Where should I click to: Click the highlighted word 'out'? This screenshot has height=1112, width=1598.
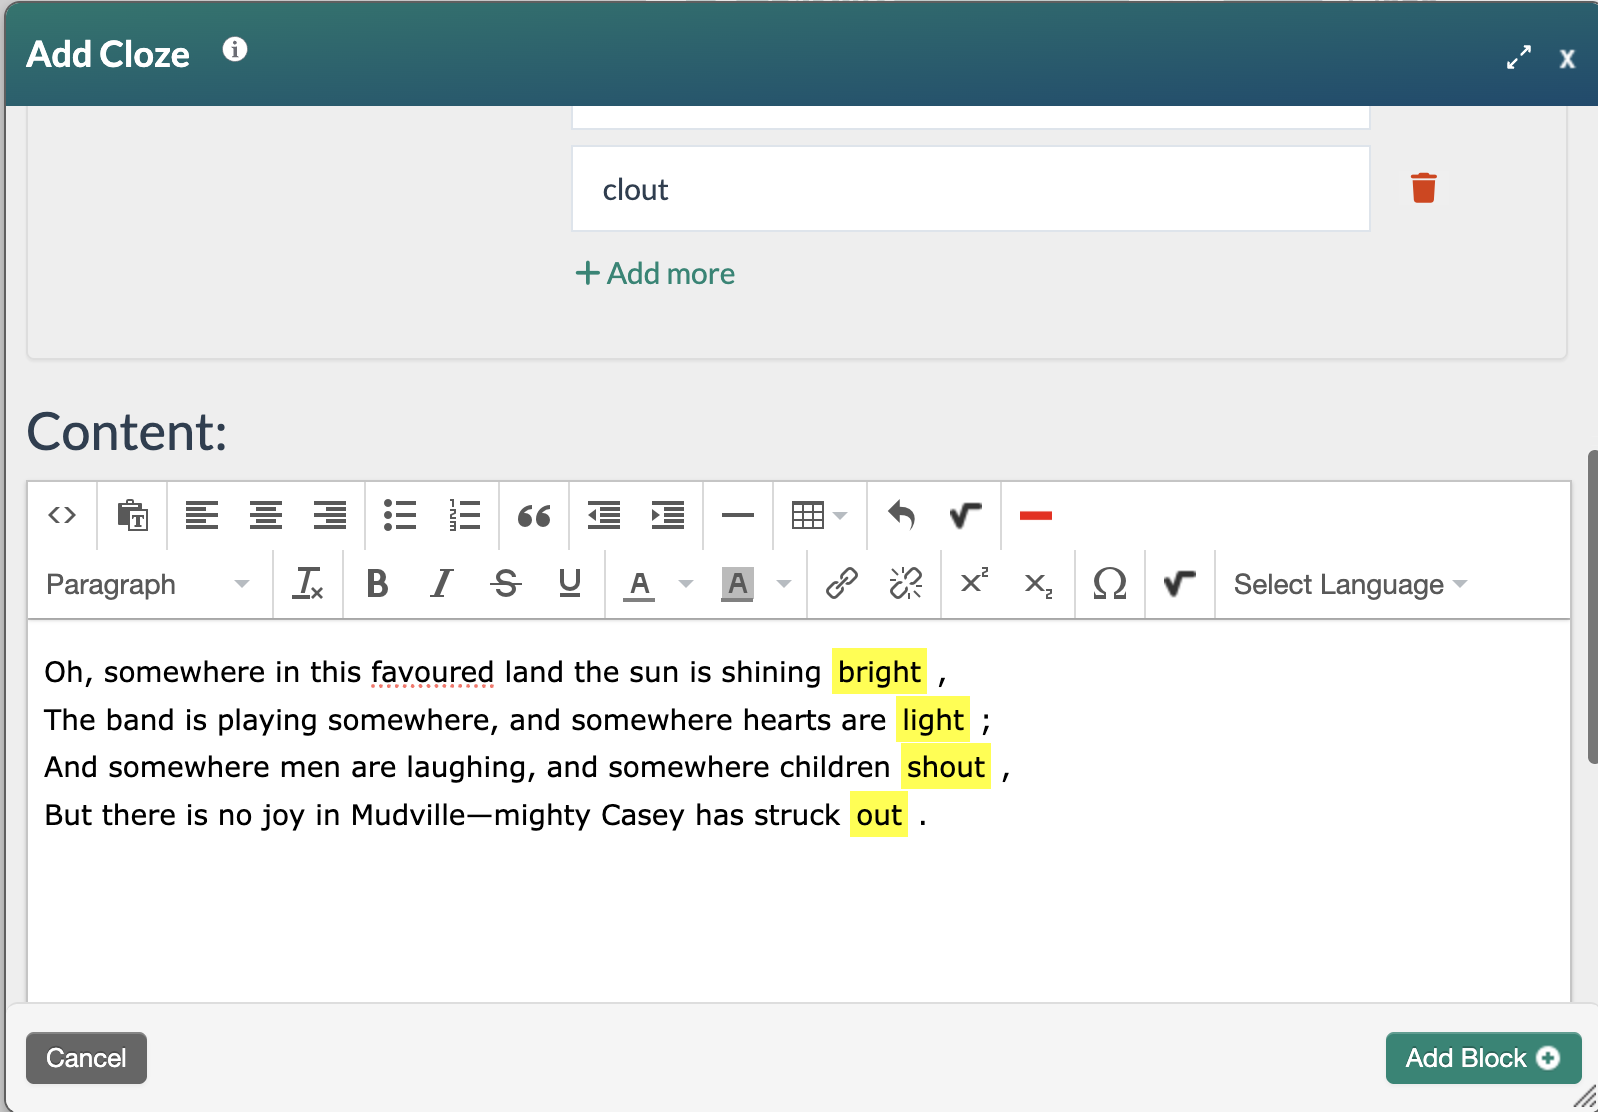(x=879, y=815)
